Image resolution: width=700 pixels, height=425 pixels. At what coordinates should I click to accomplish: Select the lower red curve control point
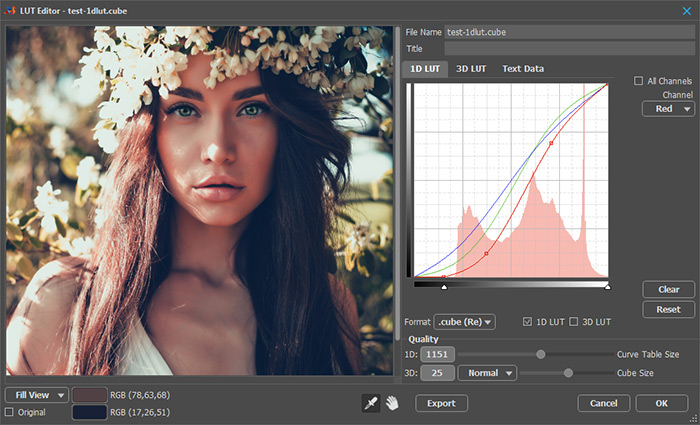coord(486,254)
